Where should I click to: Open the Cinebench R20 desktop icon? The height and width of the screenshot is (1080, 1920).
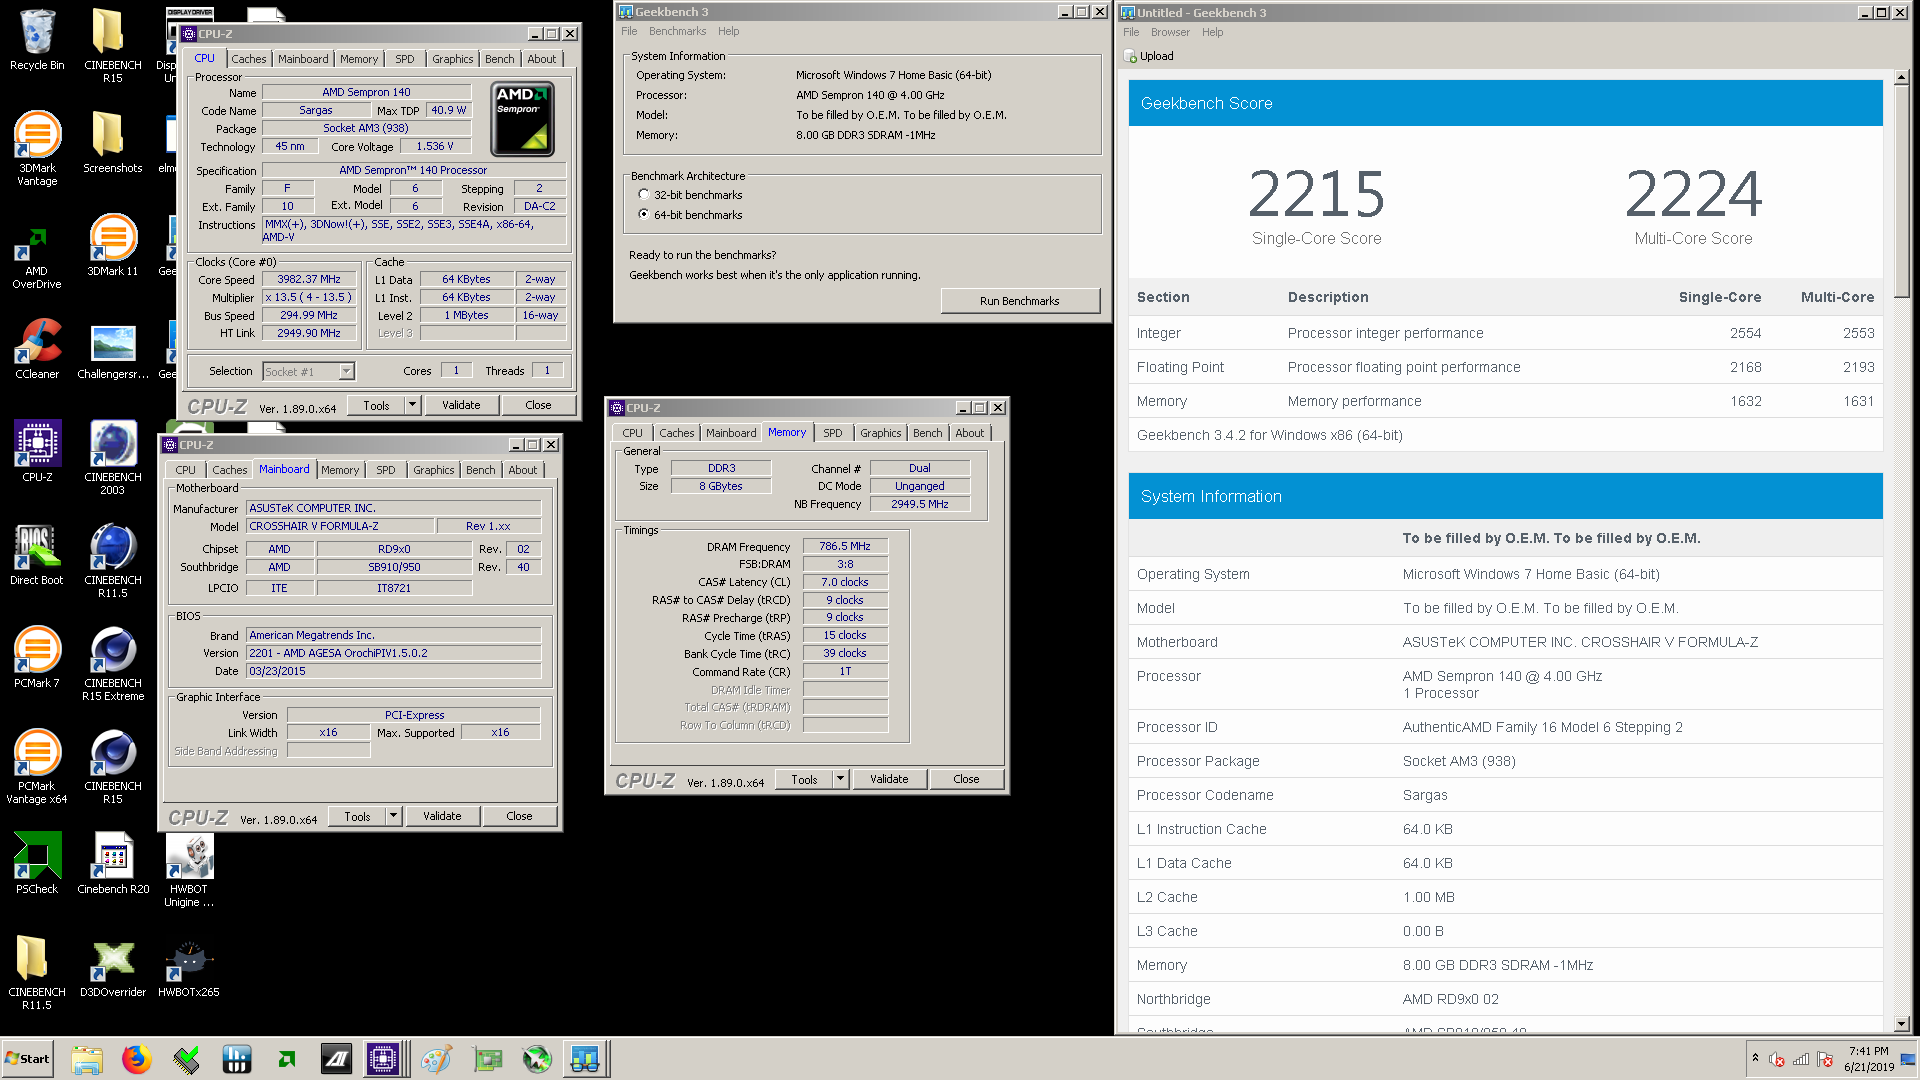[x=113, y=863]
